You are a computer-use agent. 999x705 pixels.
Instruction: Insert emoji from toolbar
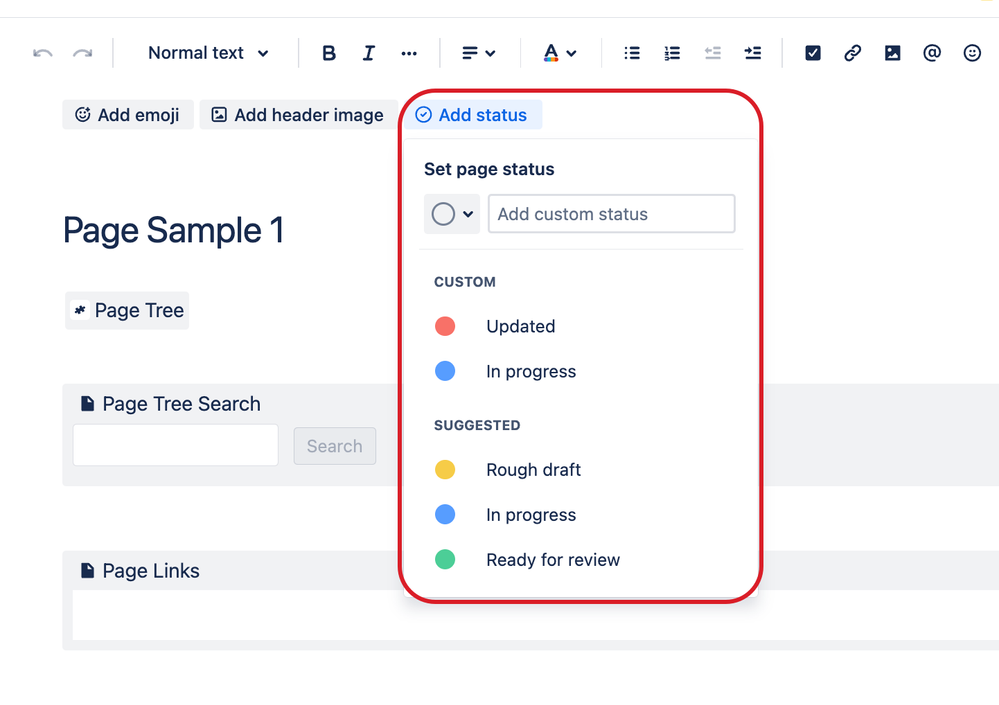point(972,53)
